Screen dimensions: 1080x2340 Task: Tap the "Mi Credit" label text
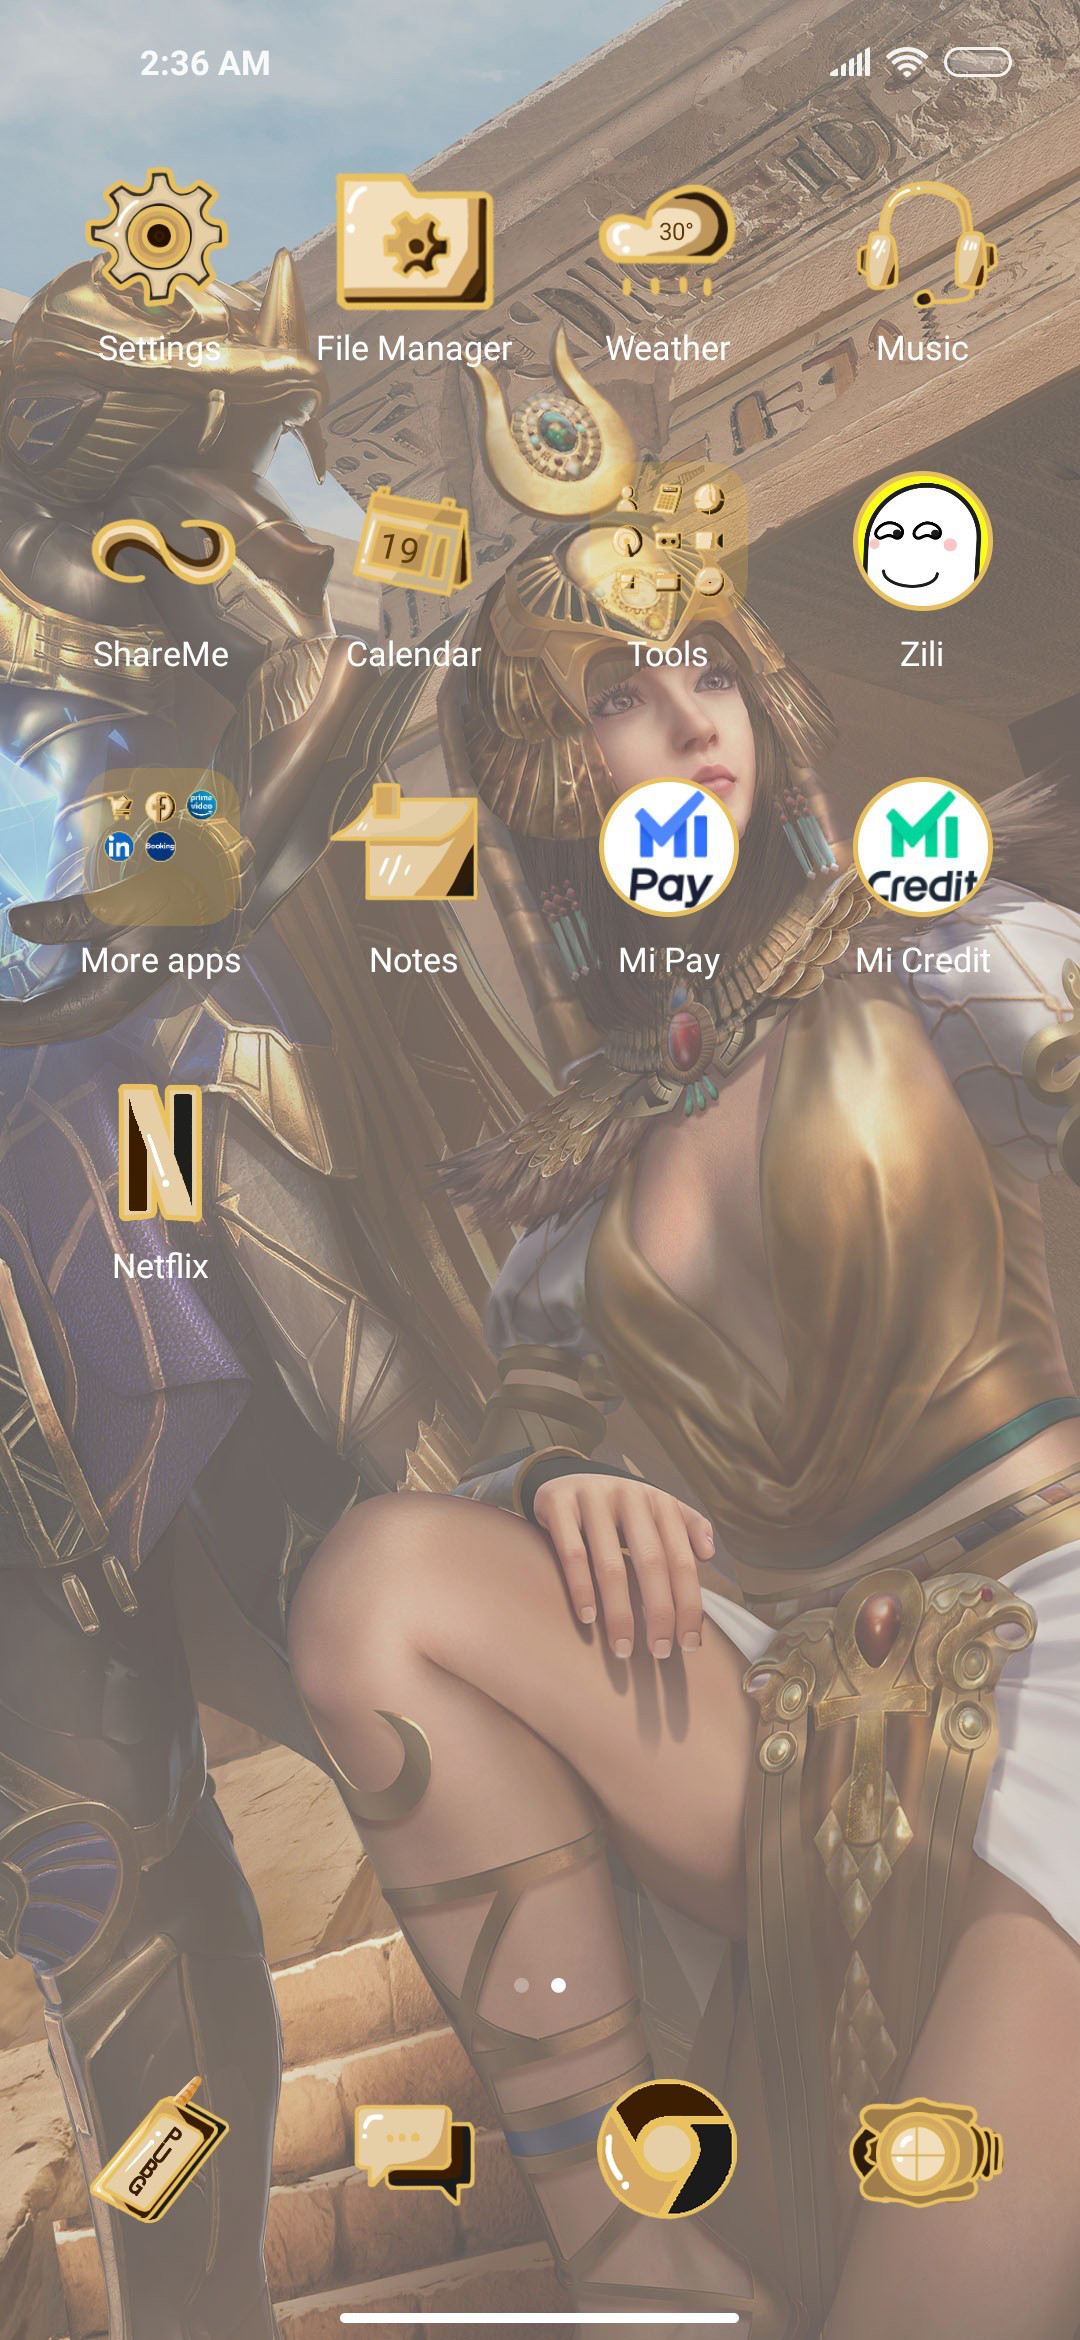coord(923,960)
